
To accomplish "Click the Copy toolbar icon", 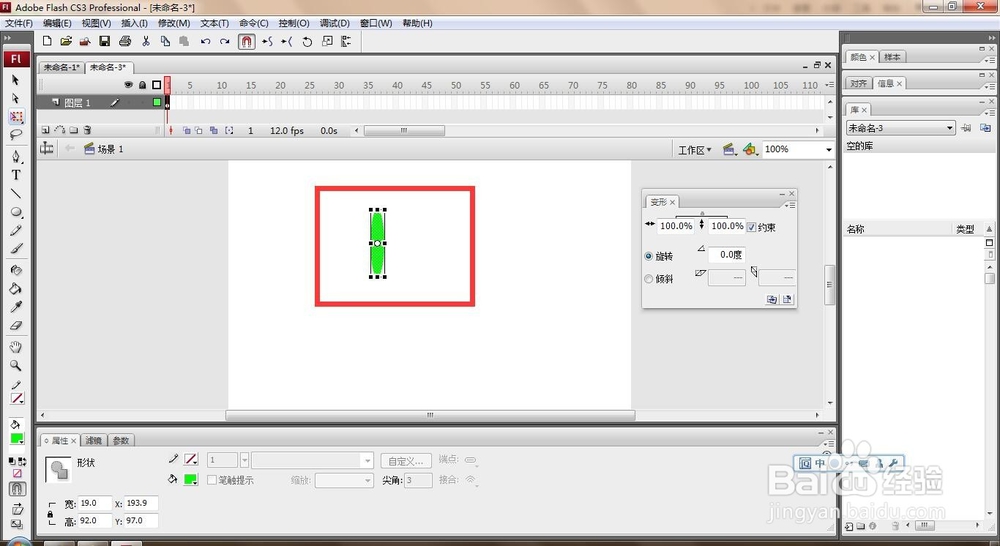I will (x=165, y=41).
